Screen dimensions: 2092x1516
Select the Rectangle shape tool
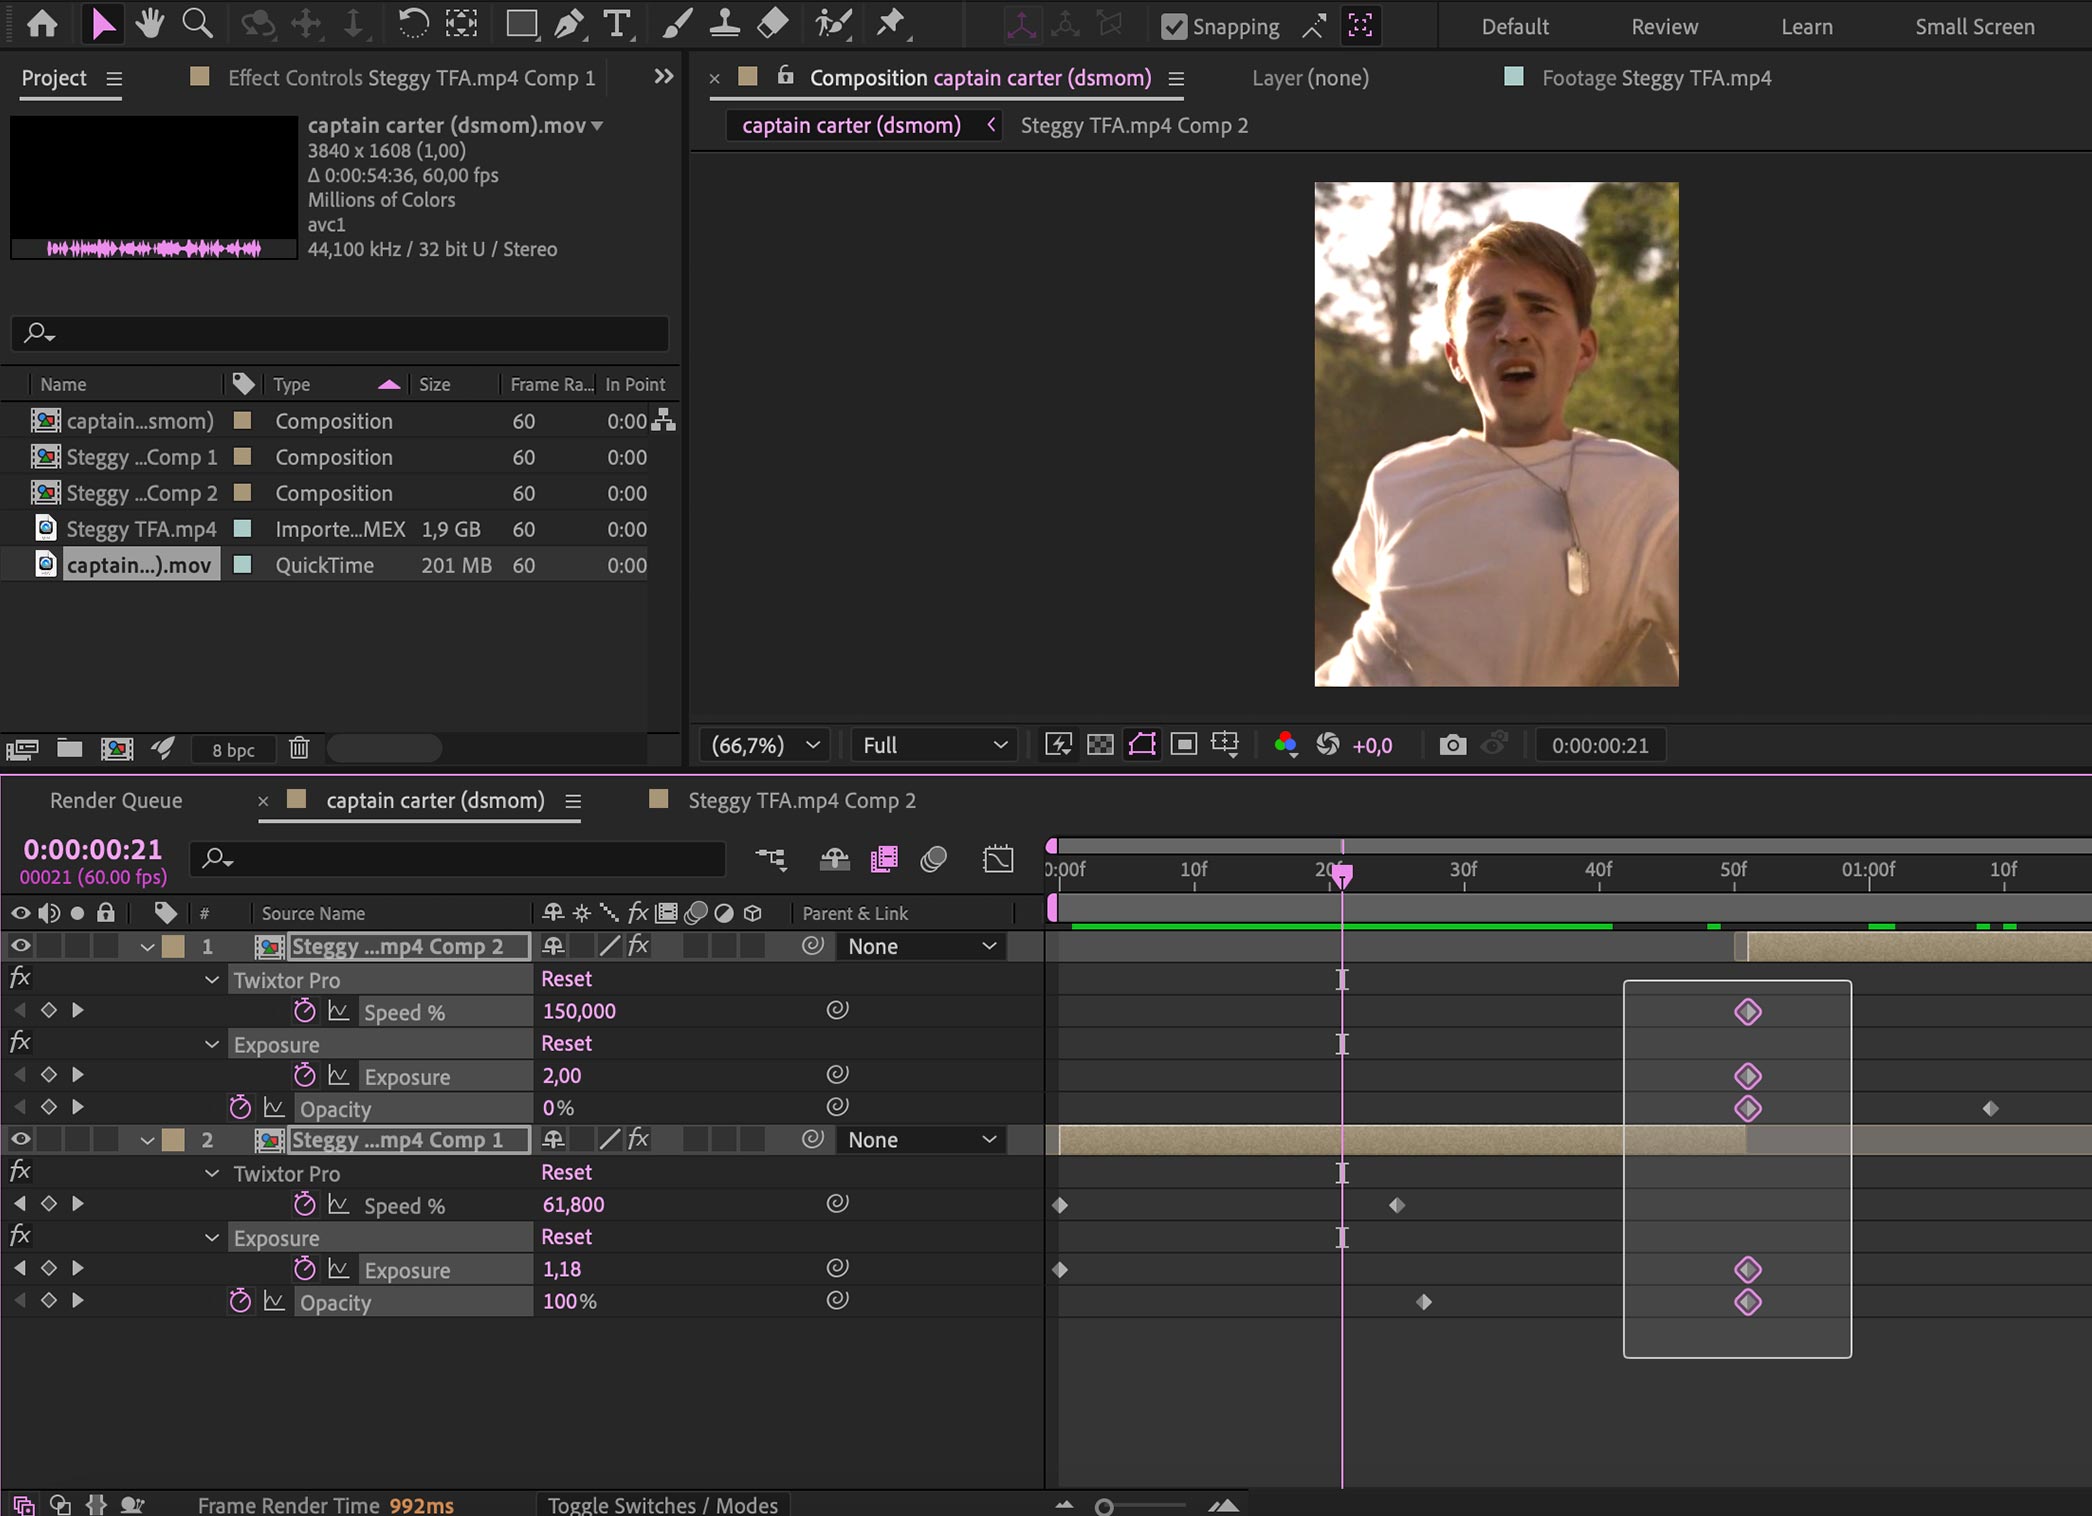(x=521, y=23)
